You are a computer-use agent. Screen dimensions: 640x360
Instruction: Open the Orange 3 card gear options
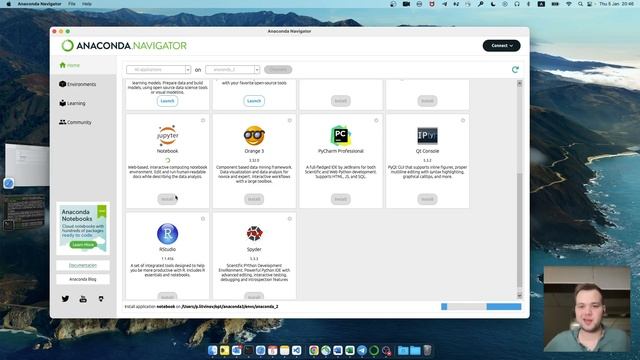[x=290, y=120]
